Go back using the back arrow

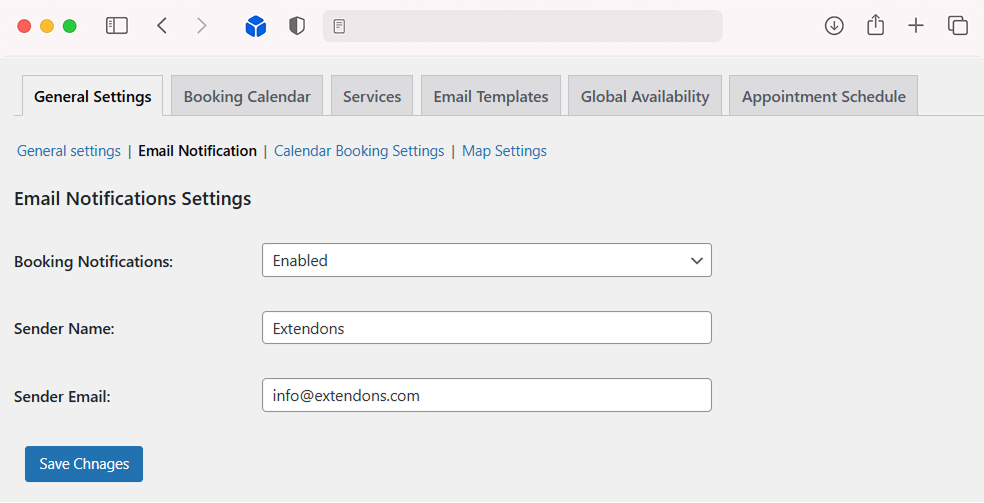(162, 26)
